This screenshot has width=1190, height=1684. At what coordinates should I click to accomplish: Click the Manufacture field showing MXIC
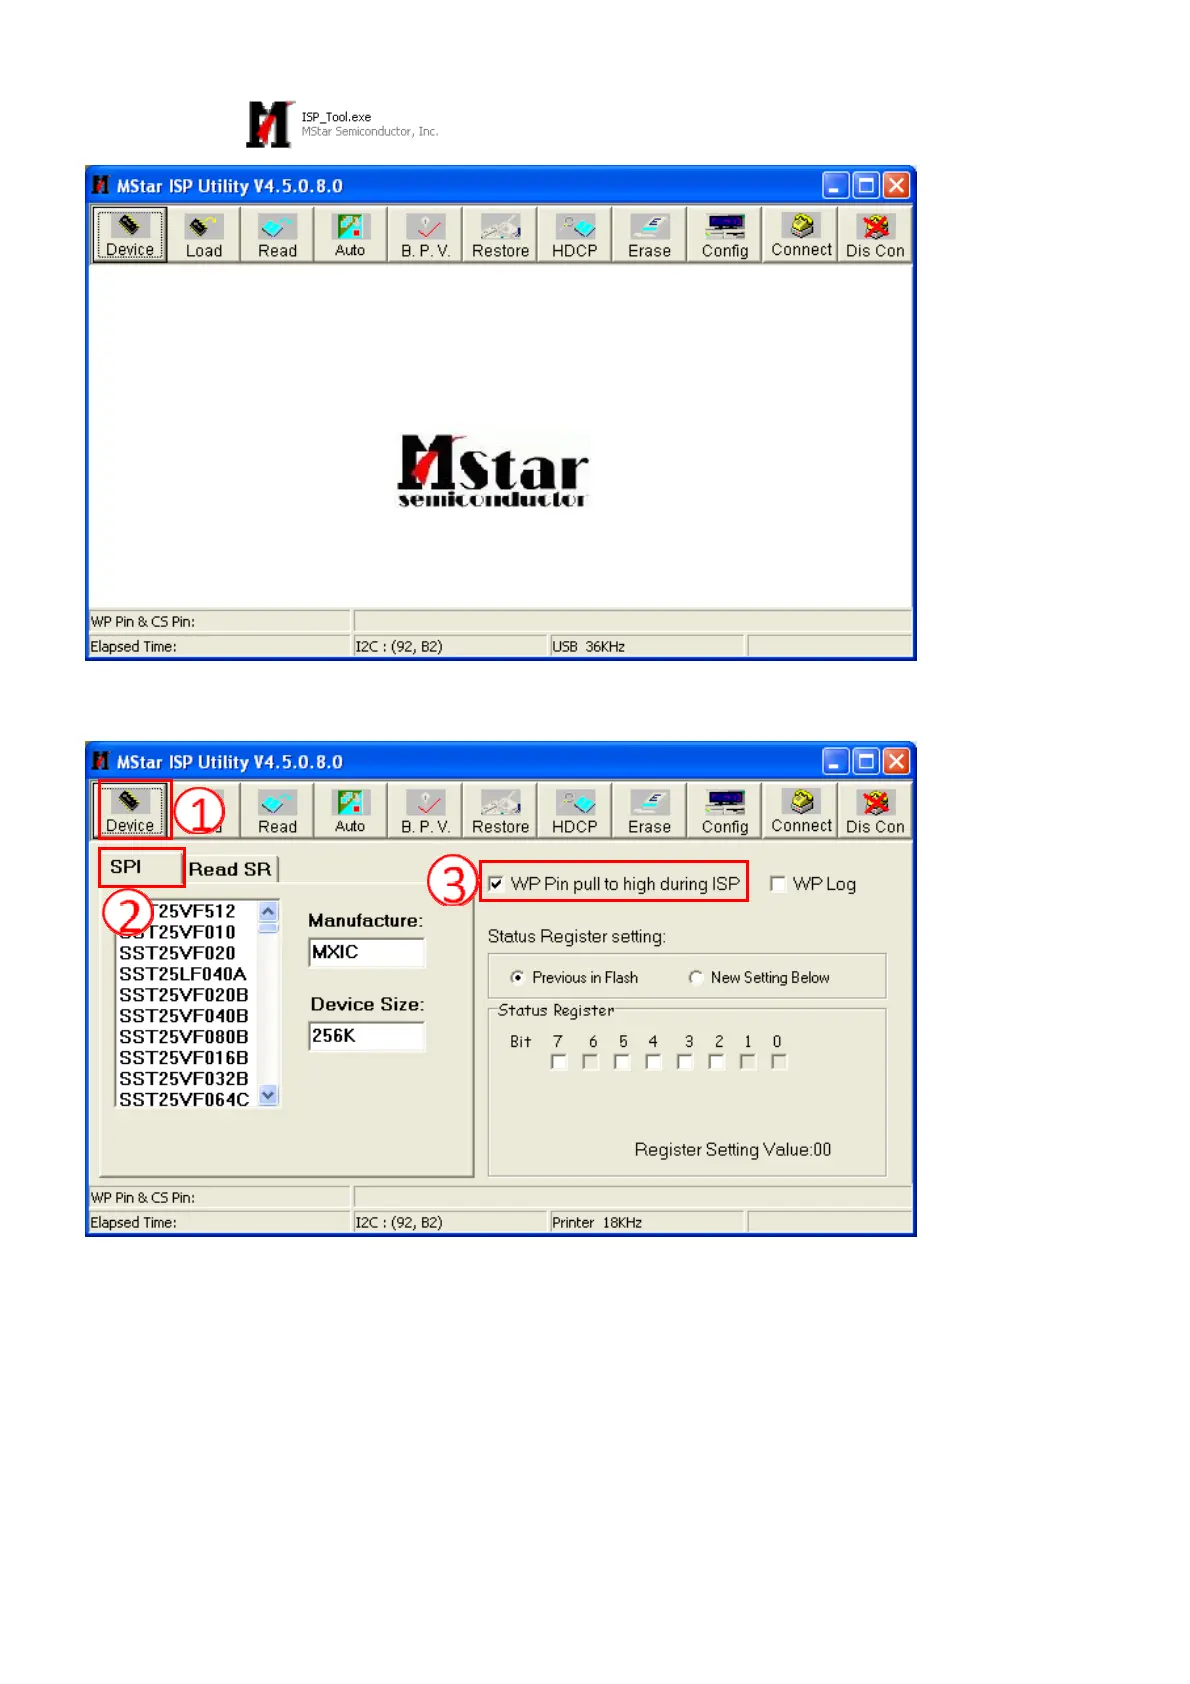(367, 952)
